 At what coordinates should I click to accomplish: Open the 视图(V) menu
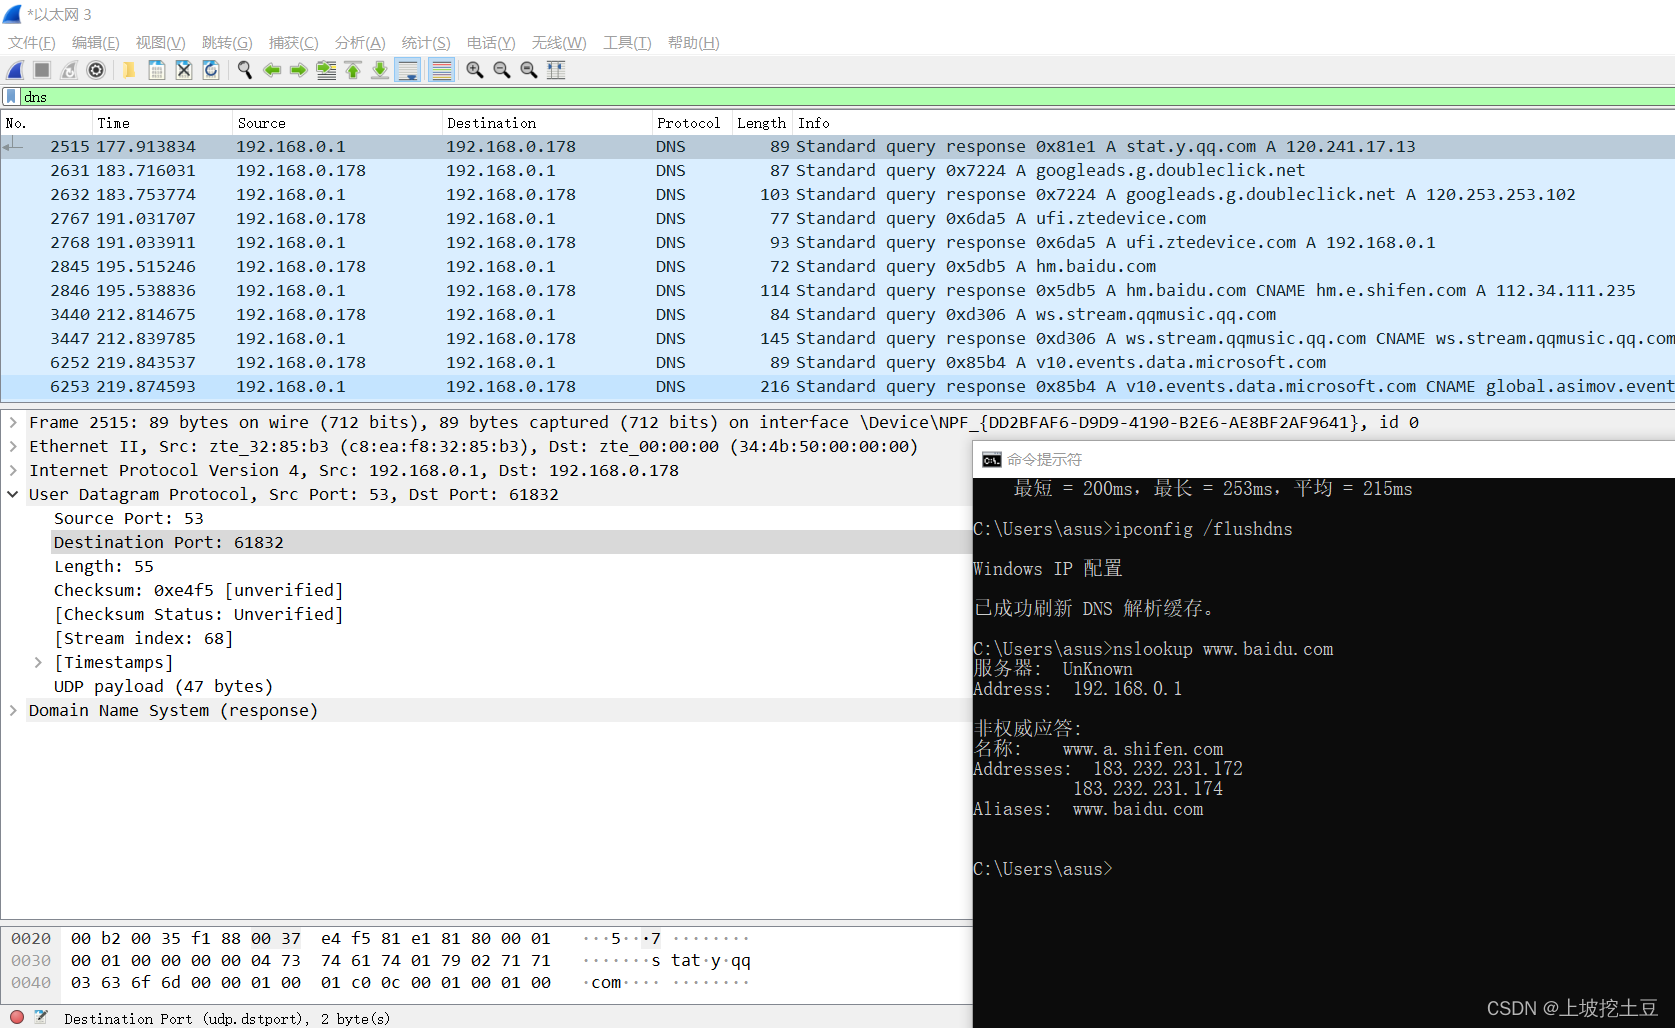(161, 43)
